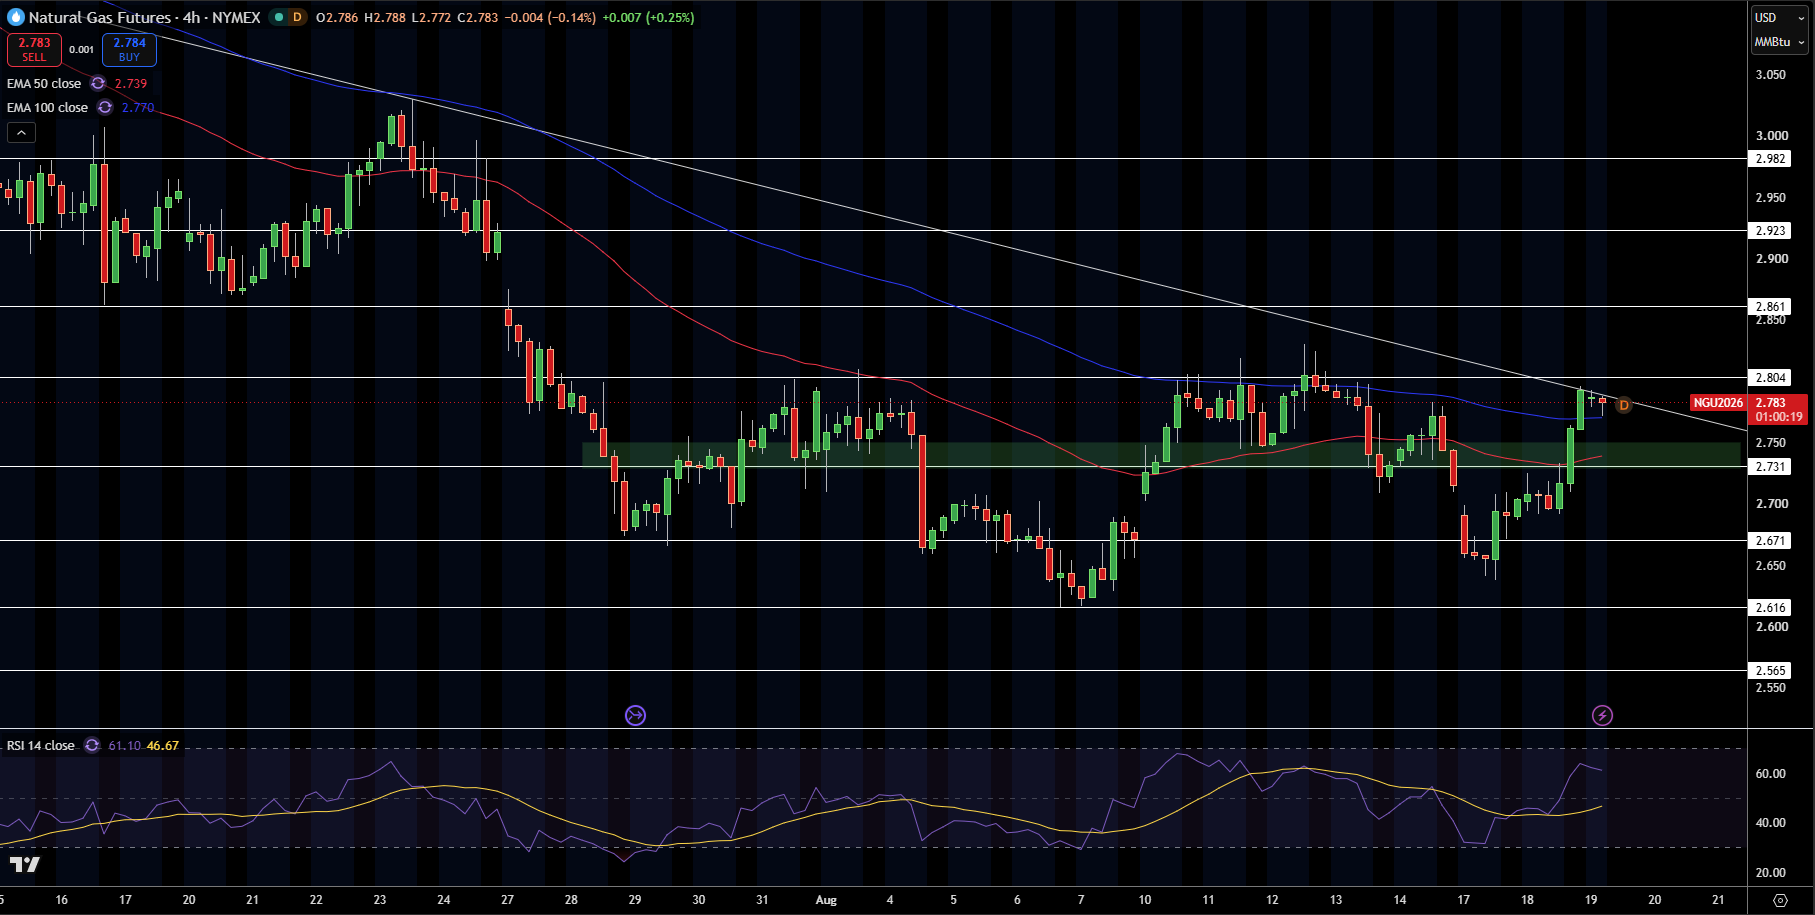Screen dimensions: 1815x915
Task: Click the RSI moving average value 46.67
Action: 163,746
